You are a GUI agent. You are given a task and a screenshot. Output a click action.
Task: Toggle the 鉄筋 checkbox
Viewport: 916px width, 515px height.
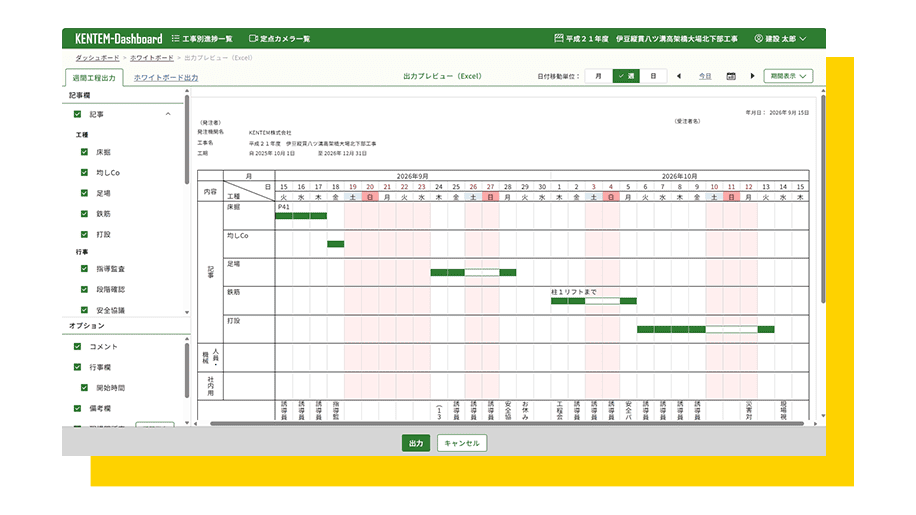84,214
